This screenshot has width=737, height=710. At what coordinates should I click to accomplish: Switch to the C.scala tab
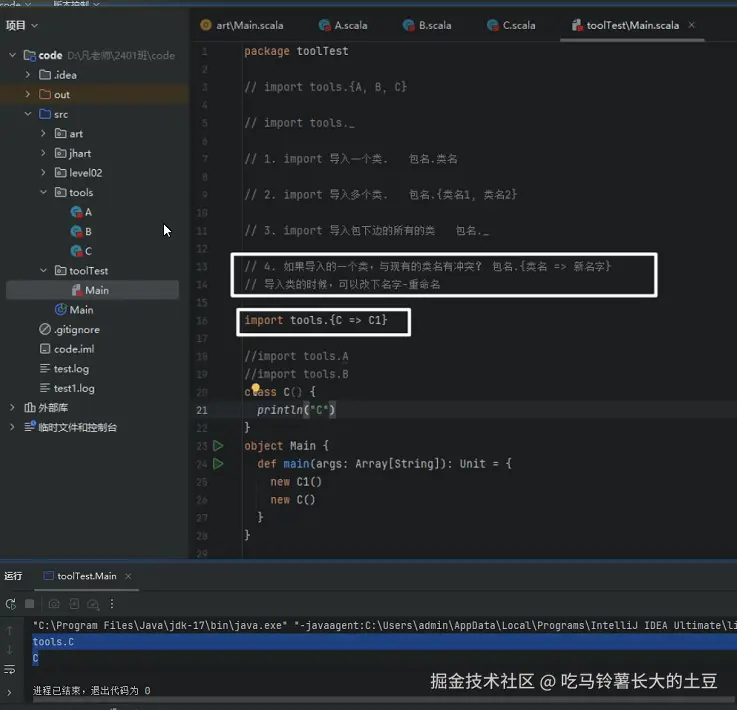point(511,25)
